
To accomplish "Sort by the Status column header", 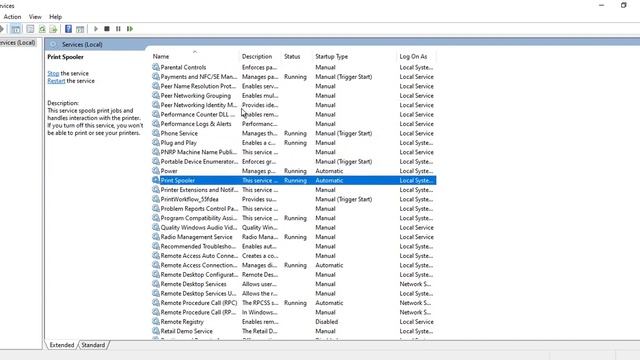I will (297, 56).
